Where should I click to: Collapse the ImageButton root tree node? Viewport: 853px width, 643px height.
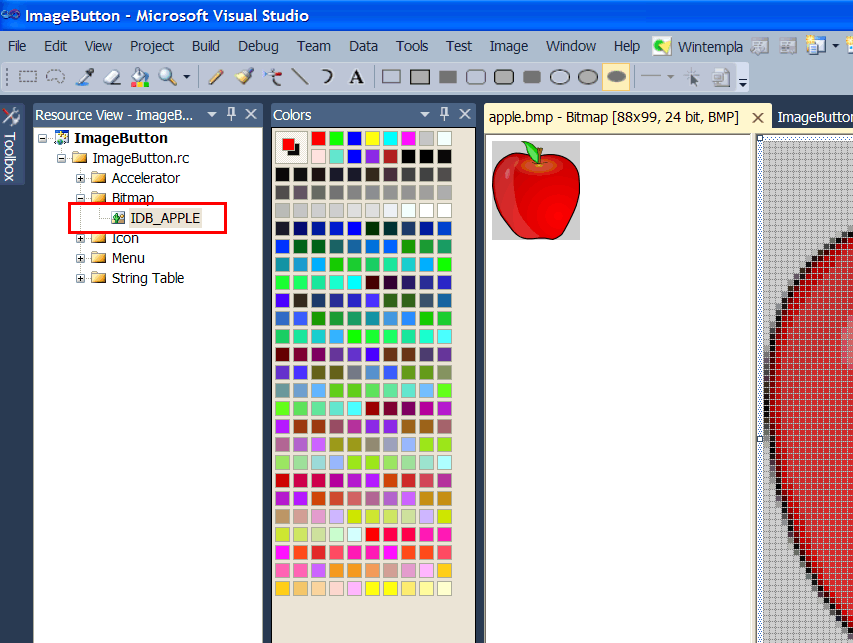click(x=42, y=138)
